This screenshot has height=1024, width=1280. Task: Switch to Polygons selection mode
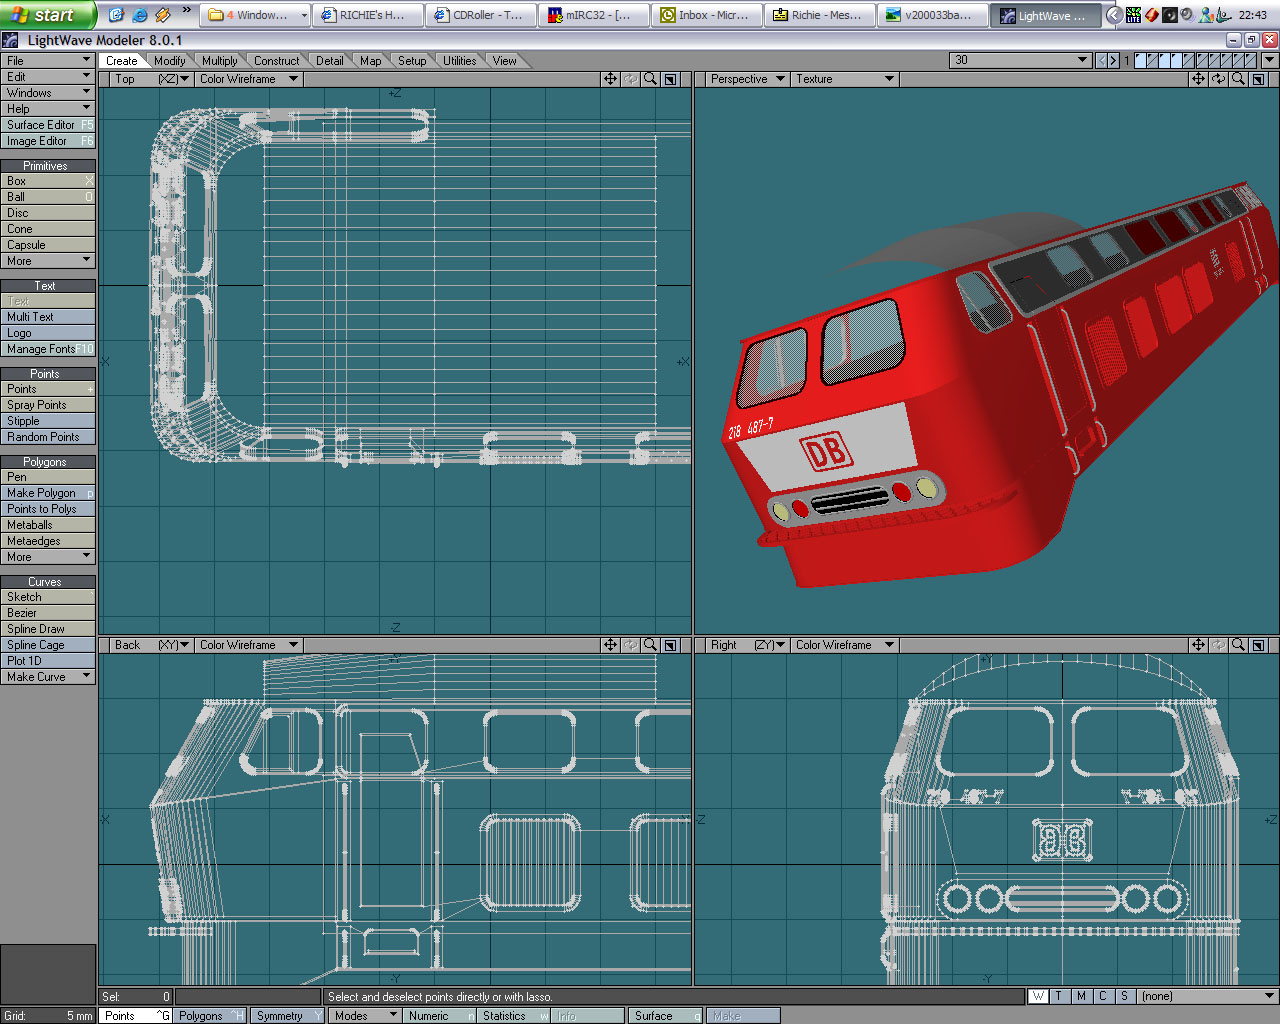tap(210, 1015)
